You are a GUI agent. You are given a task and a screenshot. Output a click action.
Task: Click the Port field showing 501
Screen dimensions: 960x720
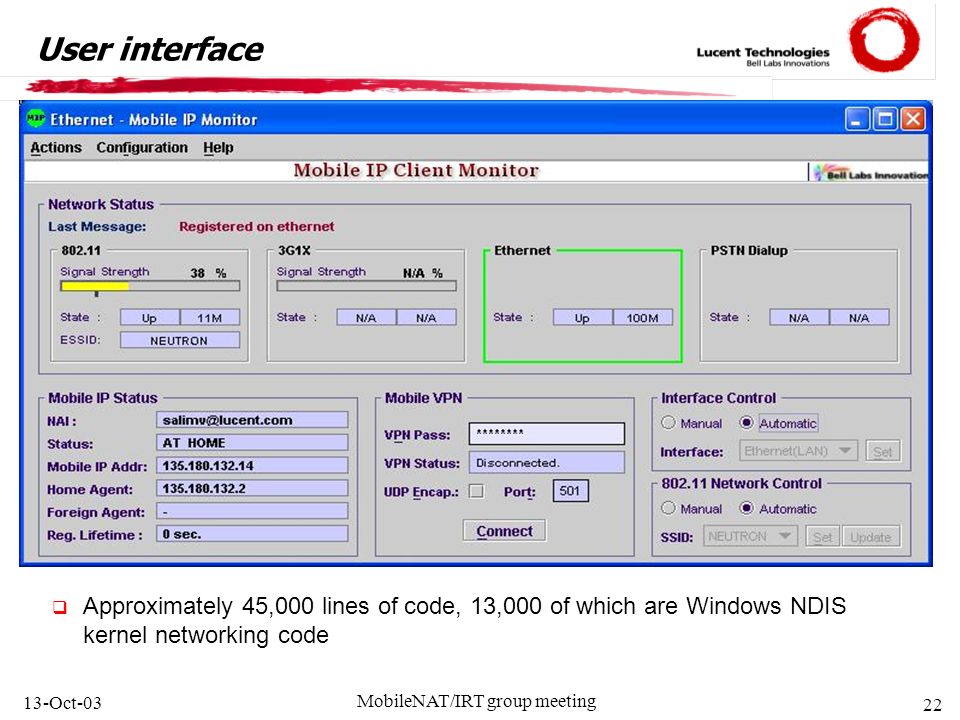click(570, 491)
